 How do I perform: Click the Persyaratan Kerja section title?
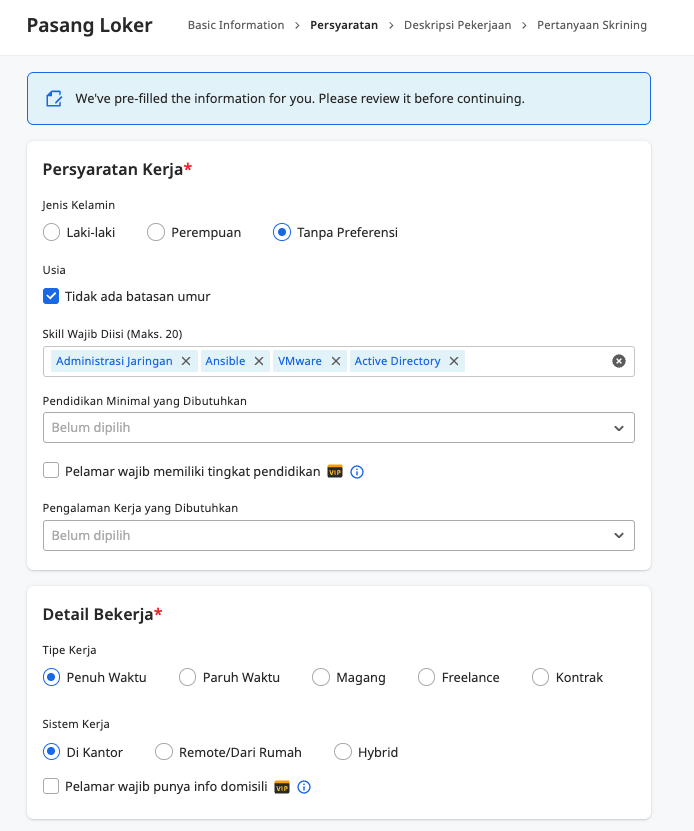117,169
